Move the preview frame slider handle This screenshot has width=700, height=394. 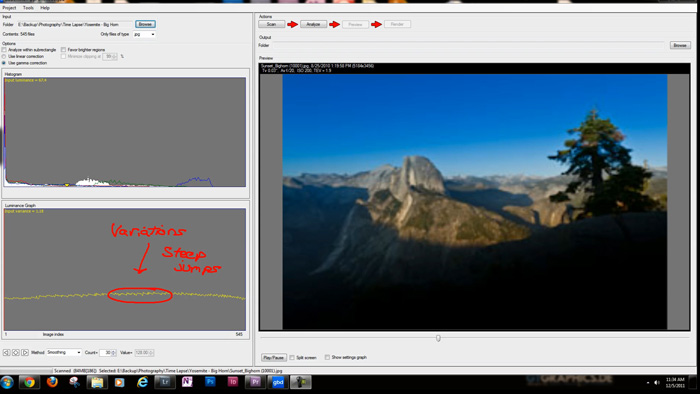[x=438, y=338]
